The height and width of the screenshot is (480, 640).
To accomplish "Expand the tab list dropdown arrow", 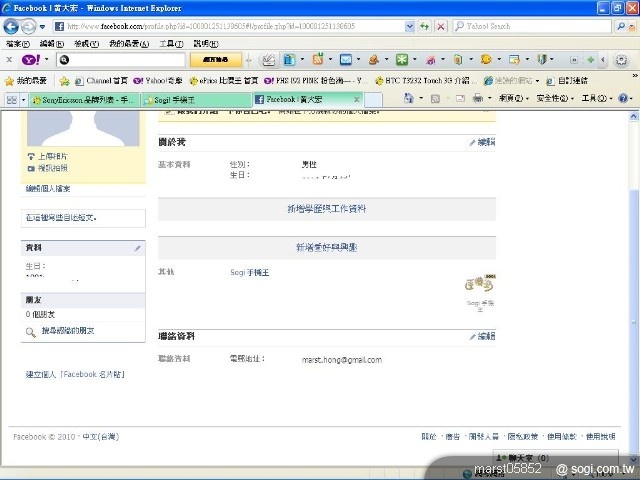I will [x=23, y=100].
